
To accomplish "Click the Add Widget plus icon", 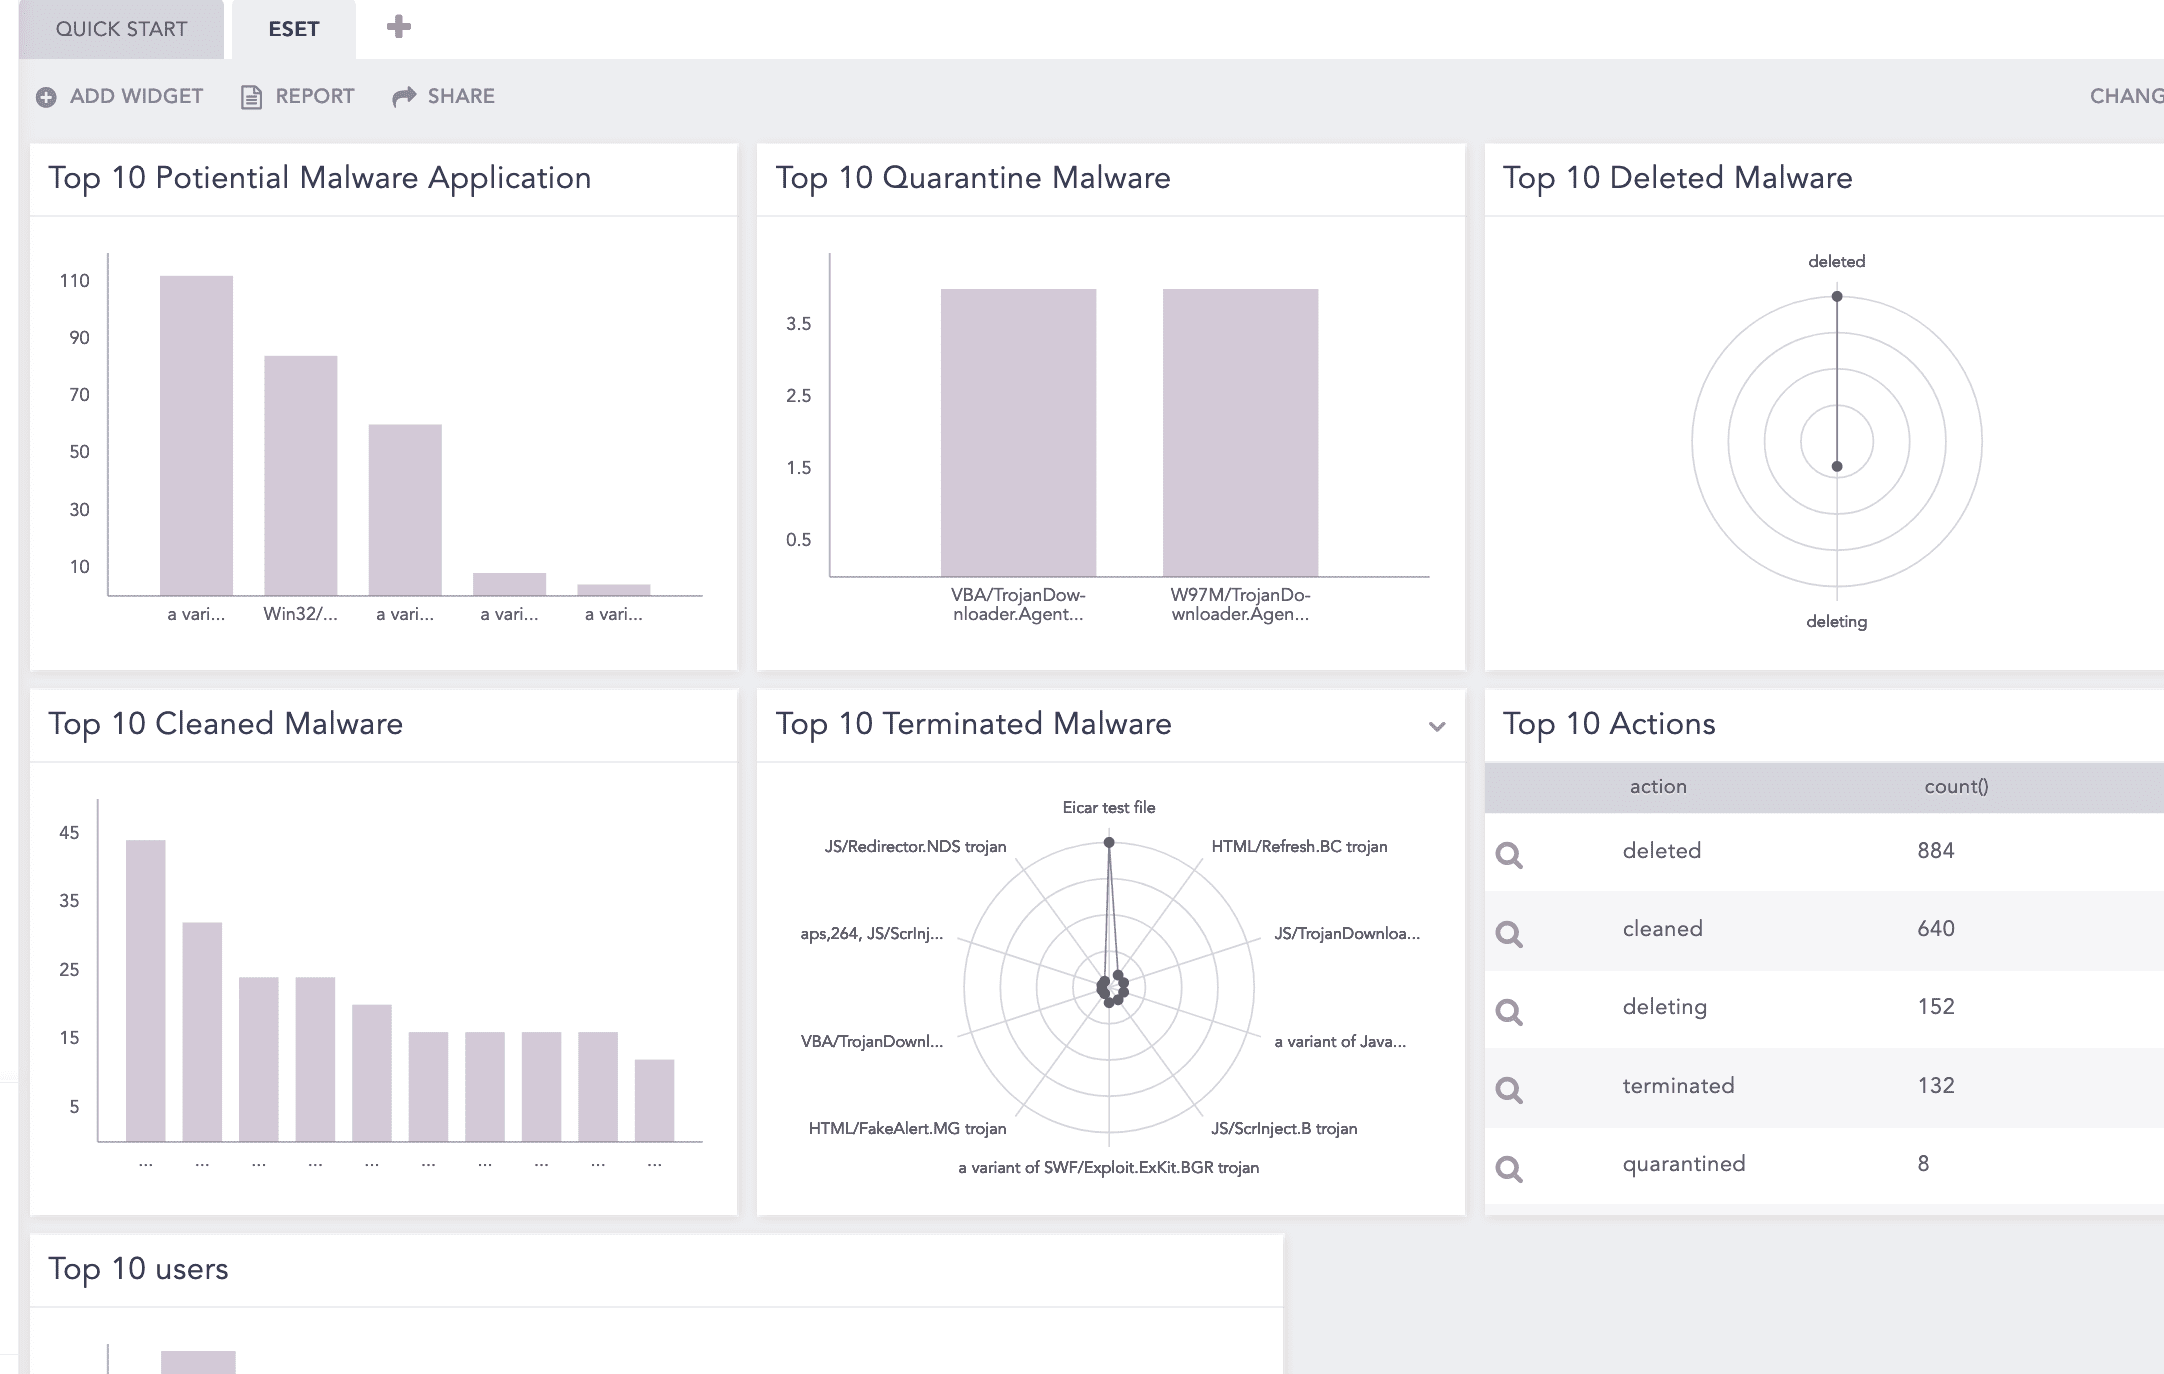I will pos(46,97).
